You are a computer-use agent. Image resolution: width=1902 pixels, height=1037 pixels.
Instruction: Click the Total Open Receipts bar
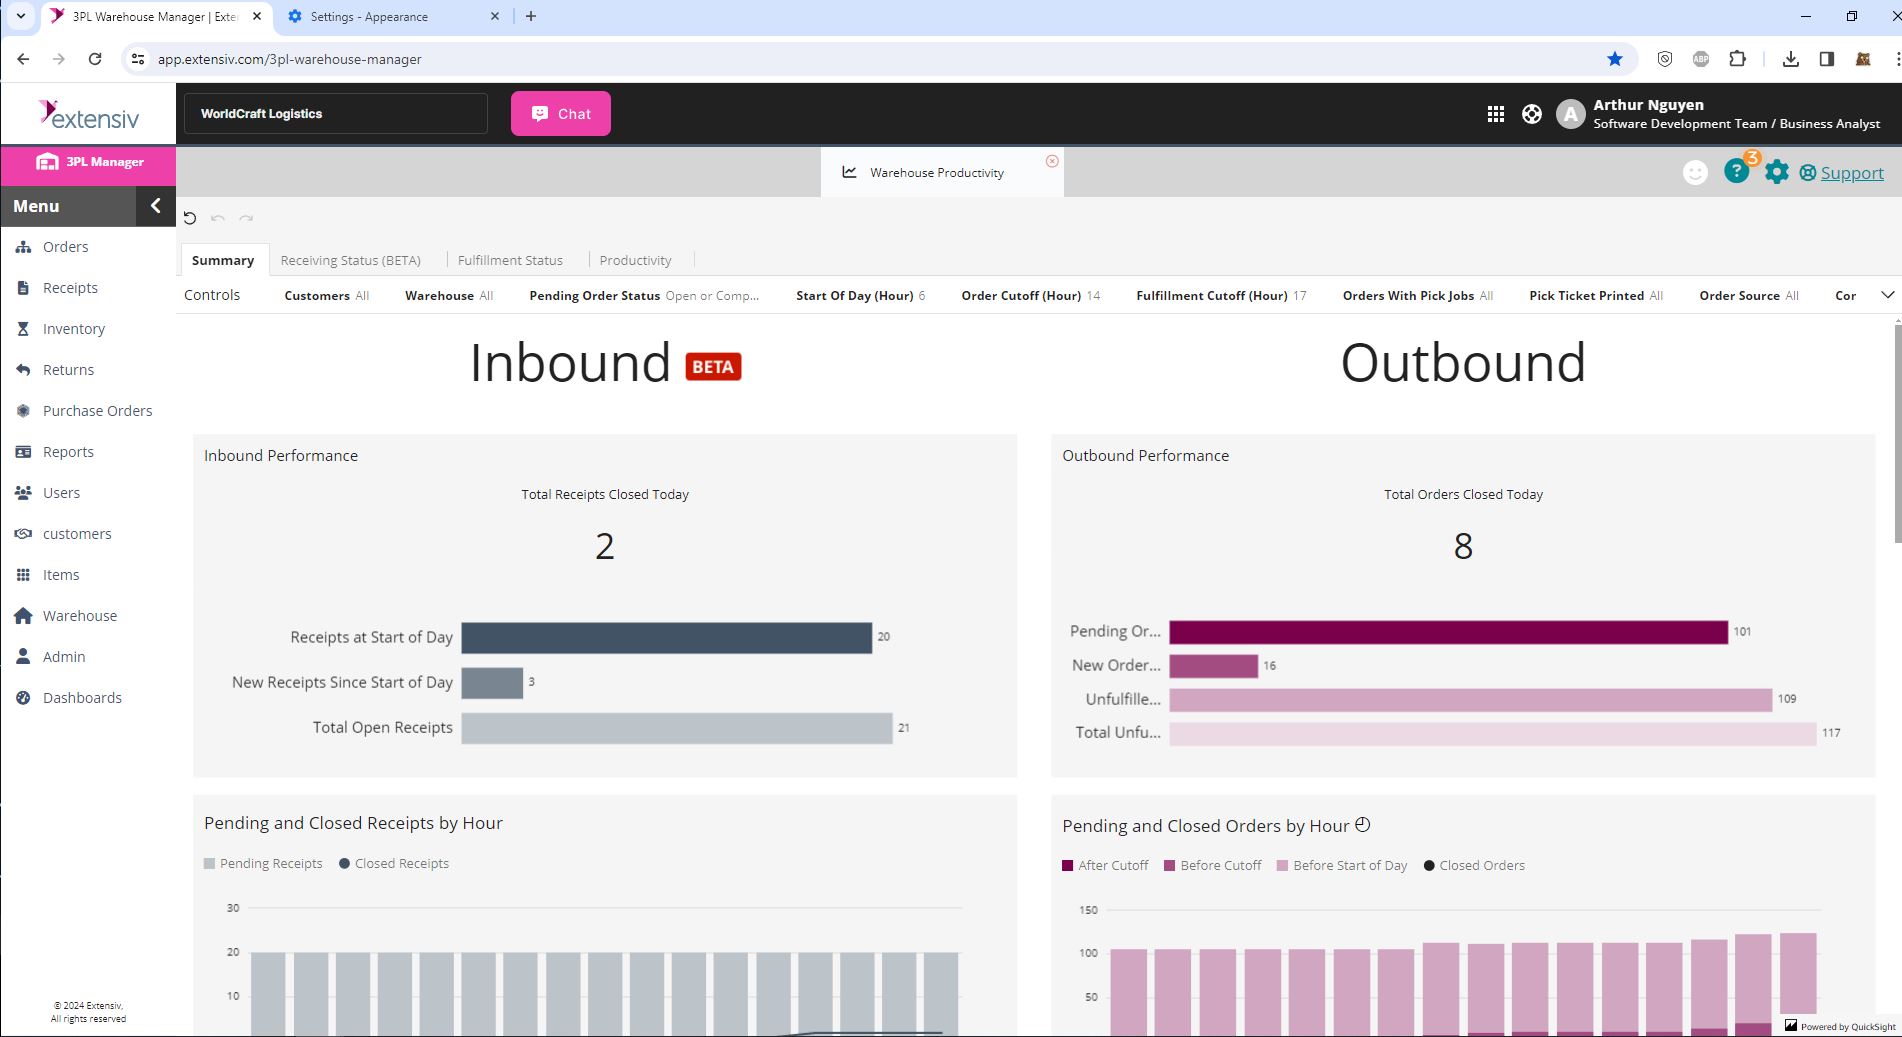[x=677, y=728]
